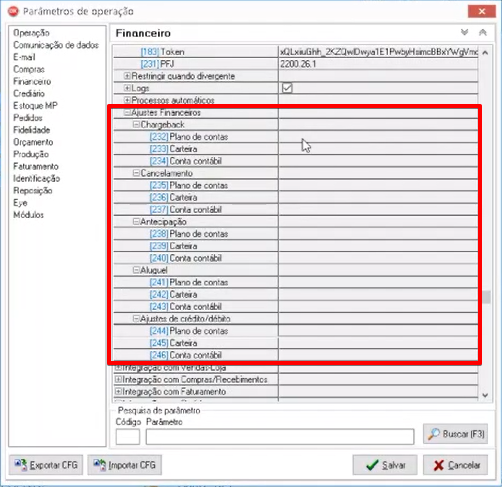The image size is (502, 487).
Task: Click the double-chevron down icon beside Financeiro
Action: pos(464,32)
